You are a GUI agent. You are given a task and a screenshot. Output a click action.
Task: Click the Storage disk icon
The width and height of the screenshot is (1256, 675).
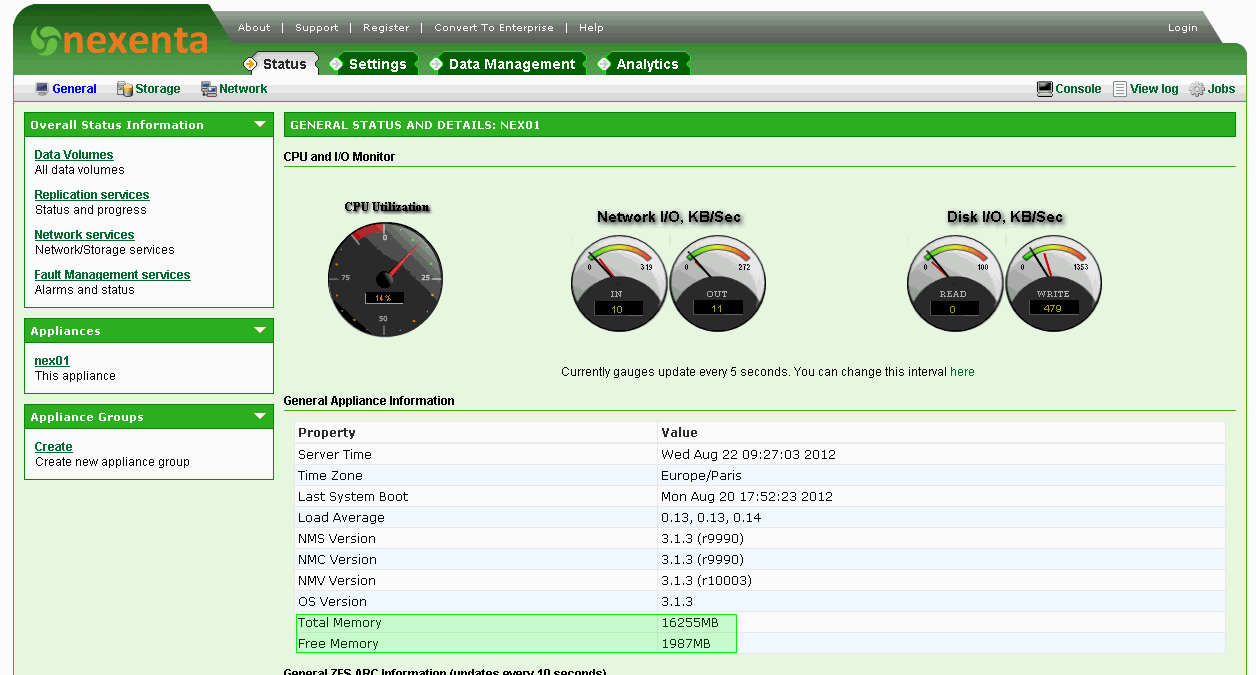[125, 89]
